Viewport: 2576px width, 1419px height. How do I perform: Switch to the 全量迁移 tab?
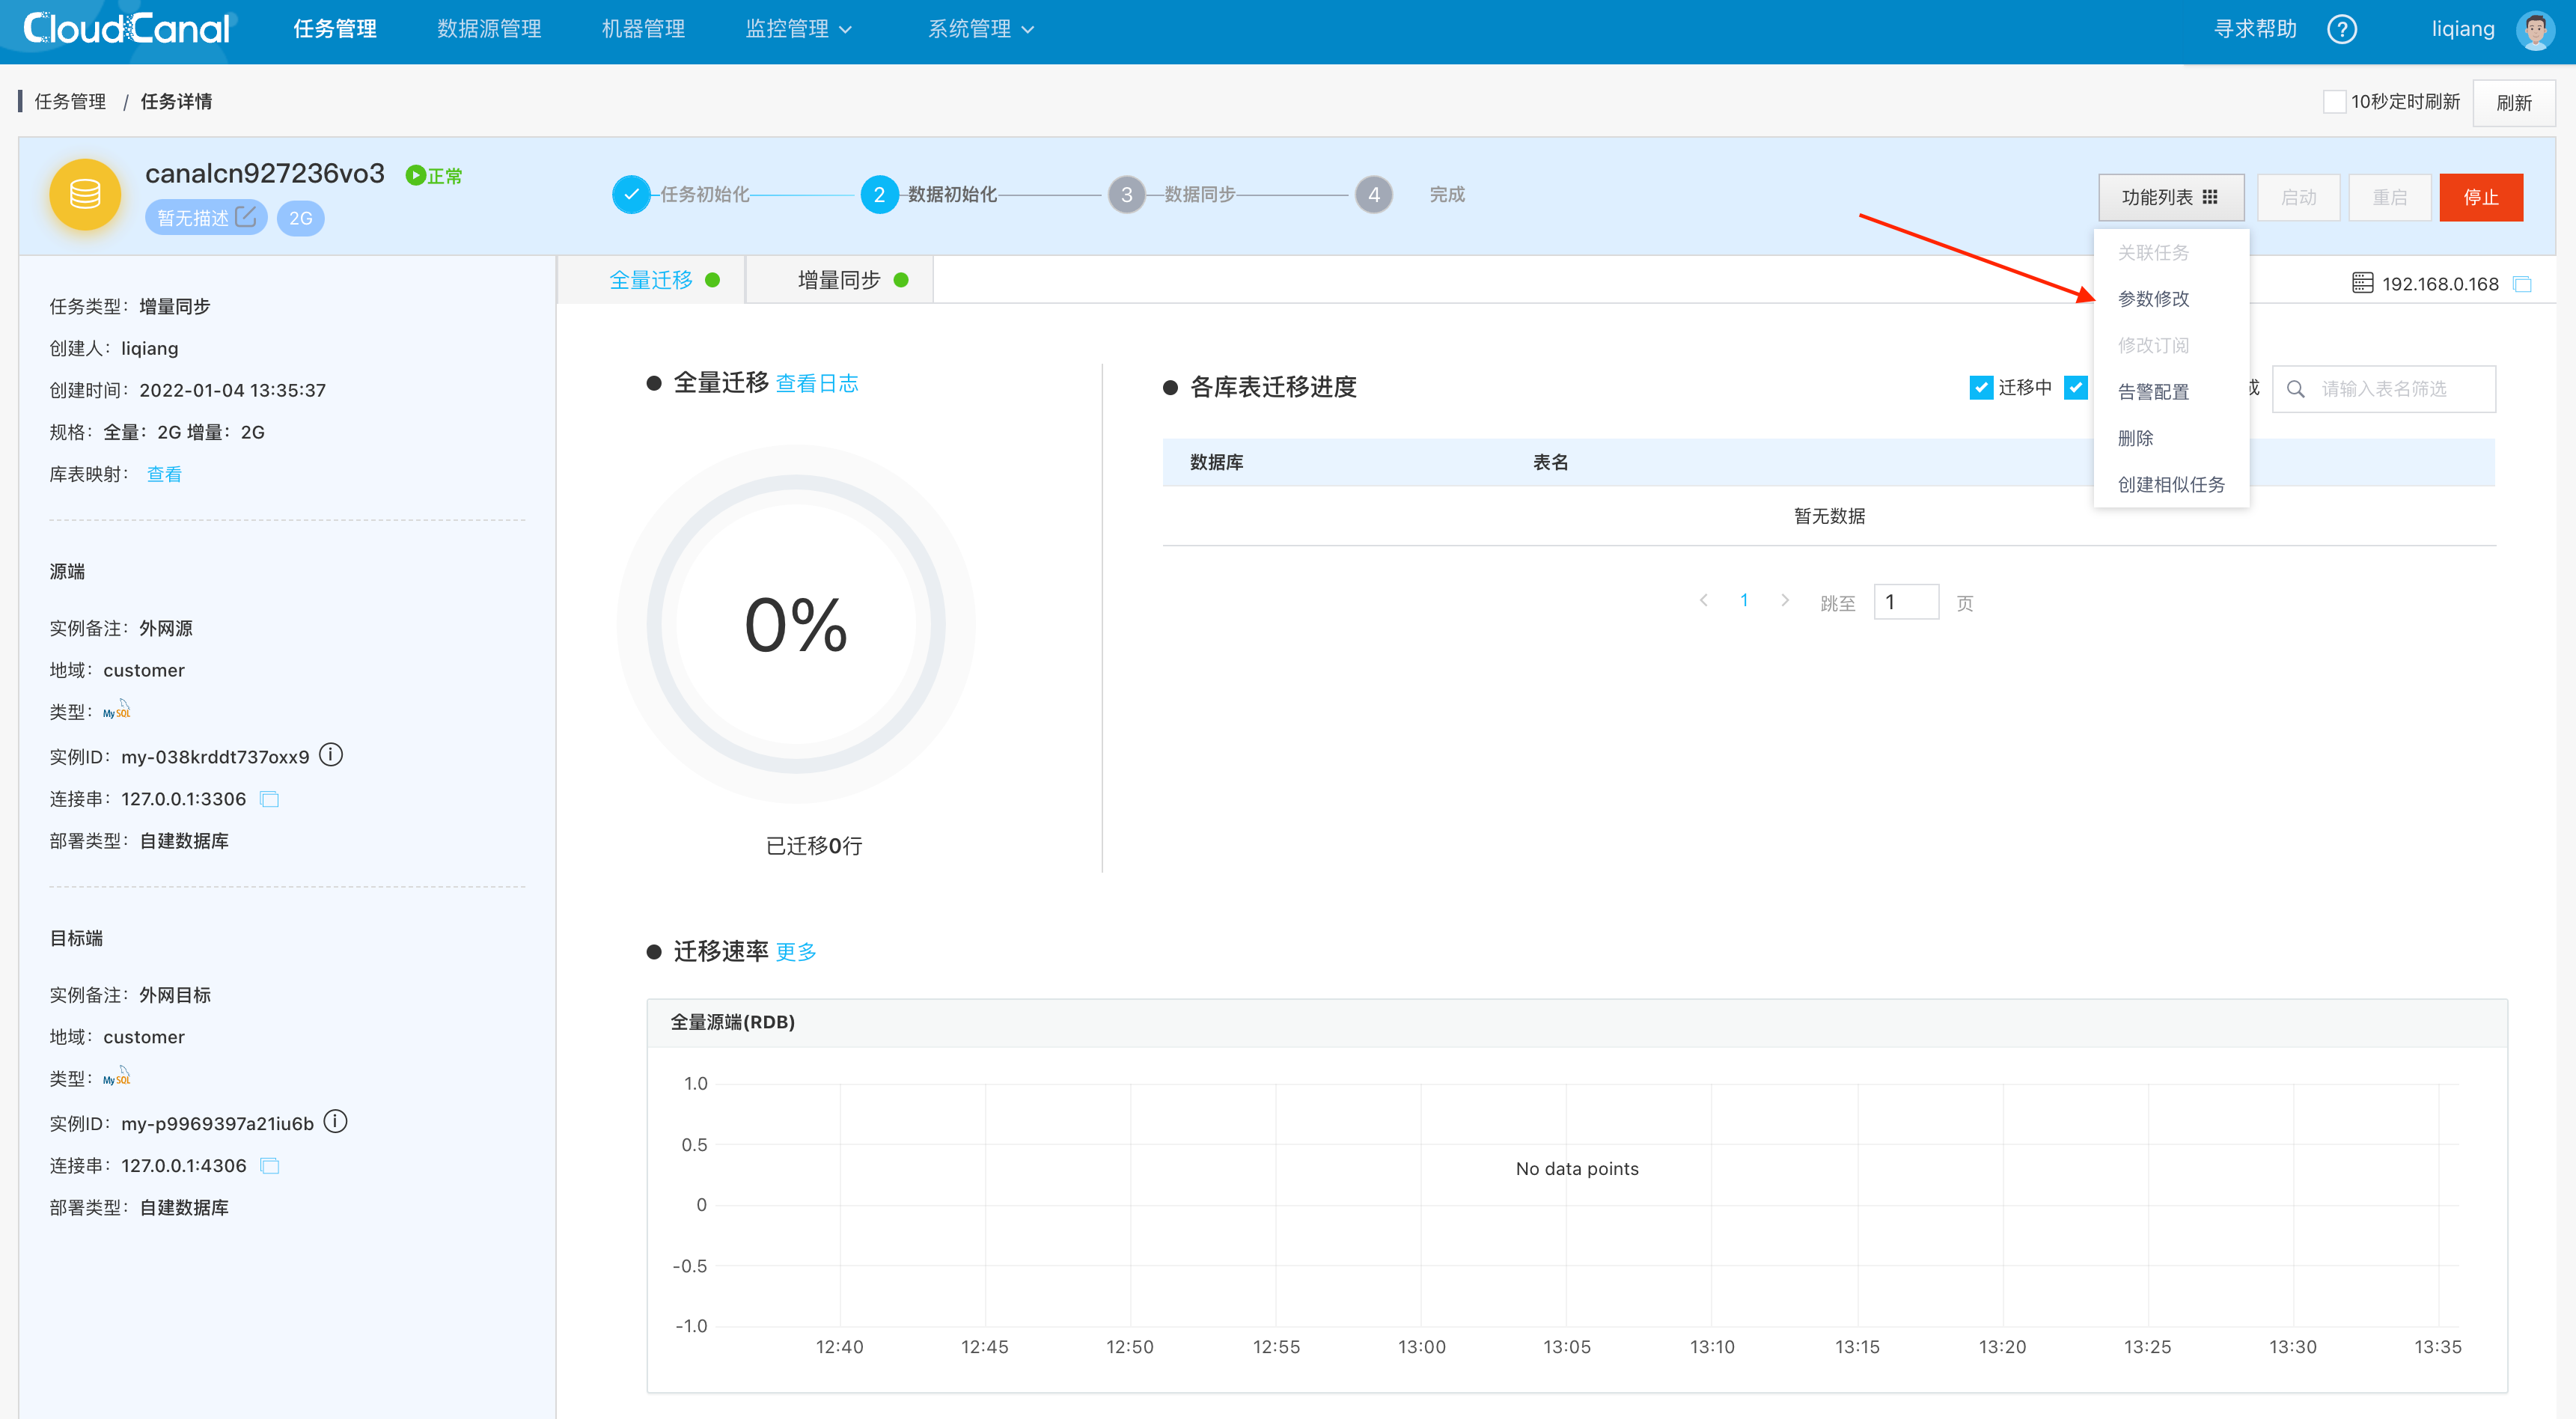point(652,280)
